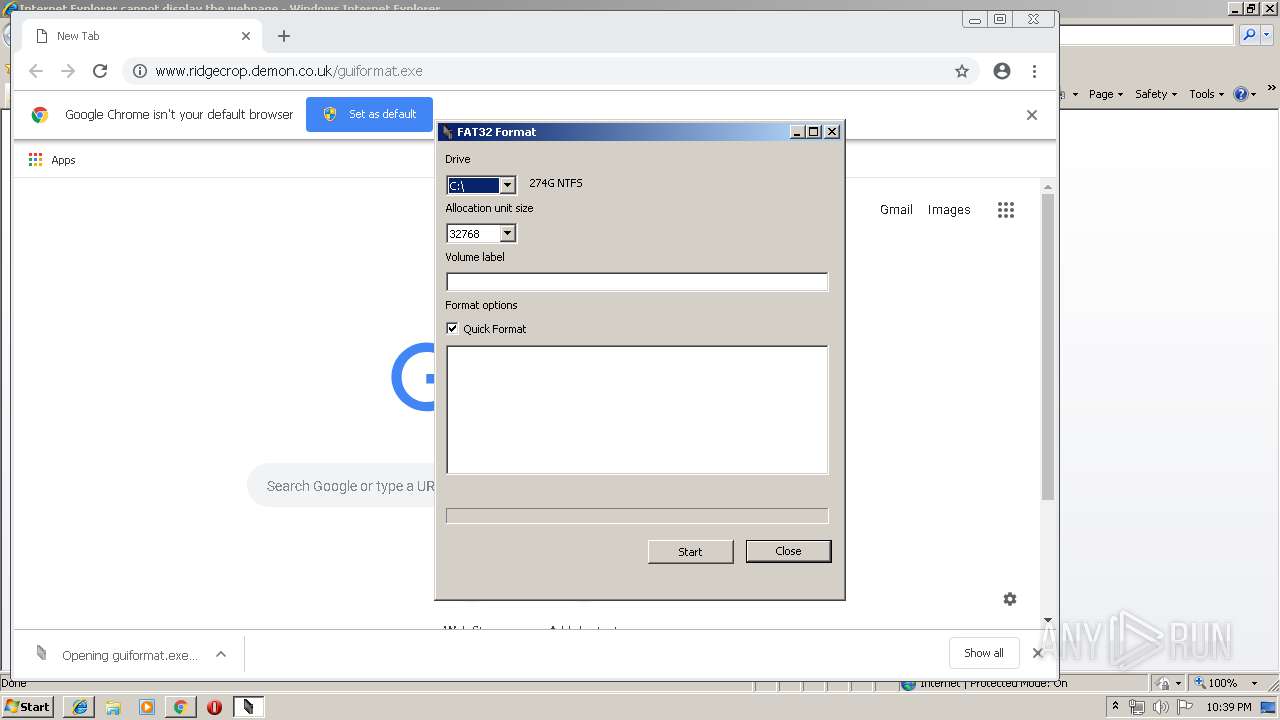Maximize the Chrome window
1280x720 pixels.
coord(1000,19)
